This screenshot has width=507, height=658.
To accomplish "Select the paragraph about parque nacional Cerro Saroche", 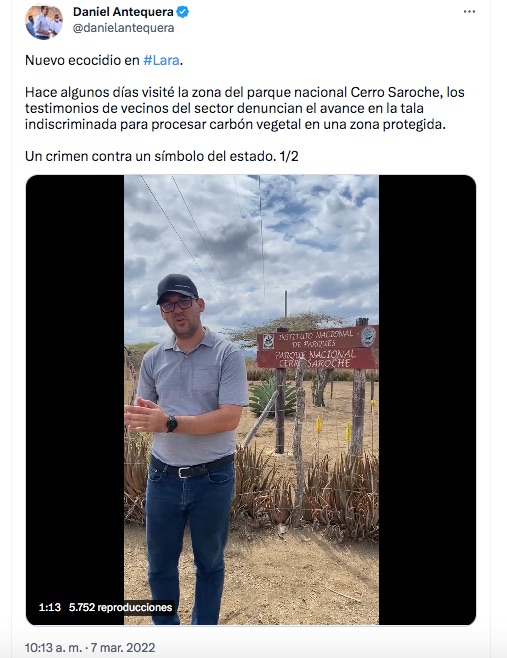I will (245, 108).
